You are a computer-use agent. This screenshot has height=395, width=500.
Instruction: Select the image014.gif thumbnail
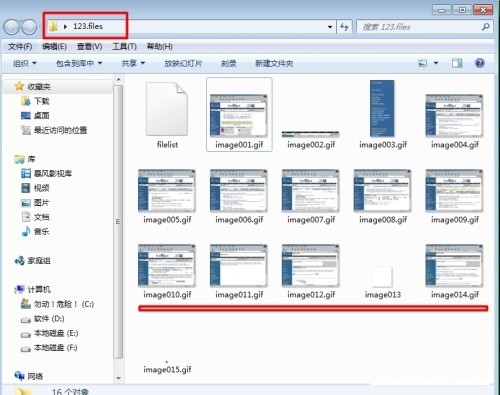[x=454, y=266]
